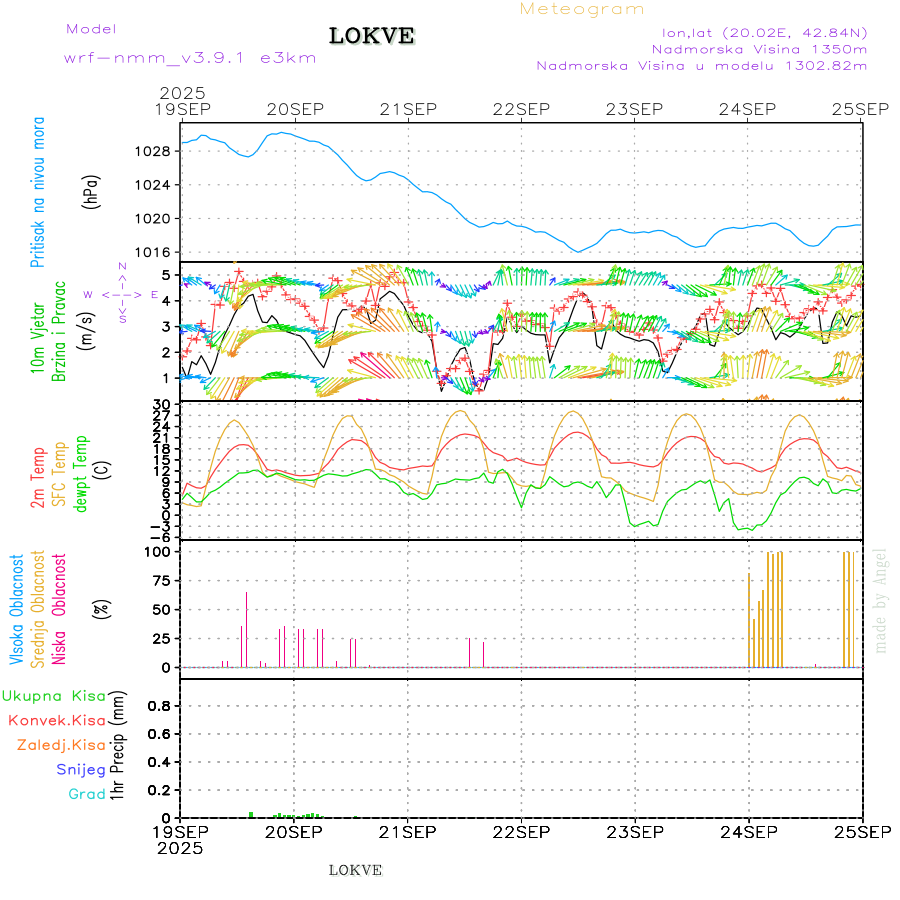Click Nadmorska Visina u modelu 1302.82m

tap(701, 66)
